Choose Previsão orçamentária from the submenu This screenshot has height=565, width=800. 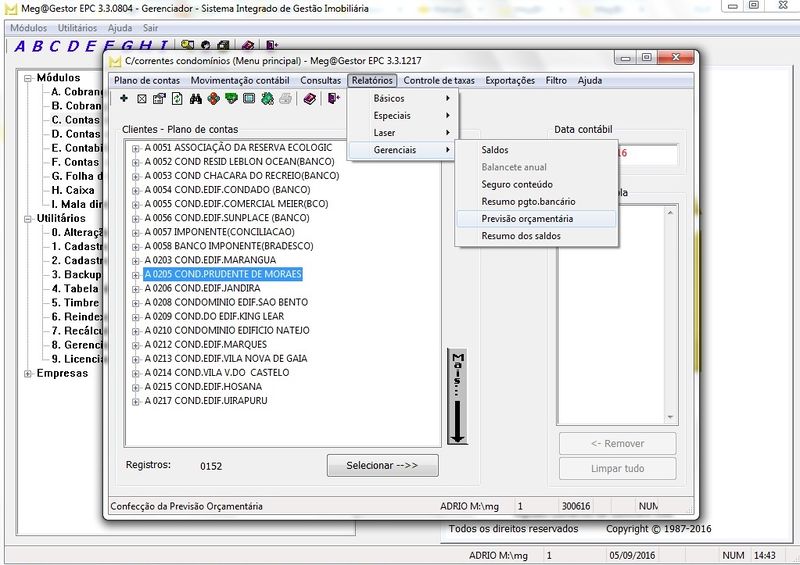coord(527,218)
